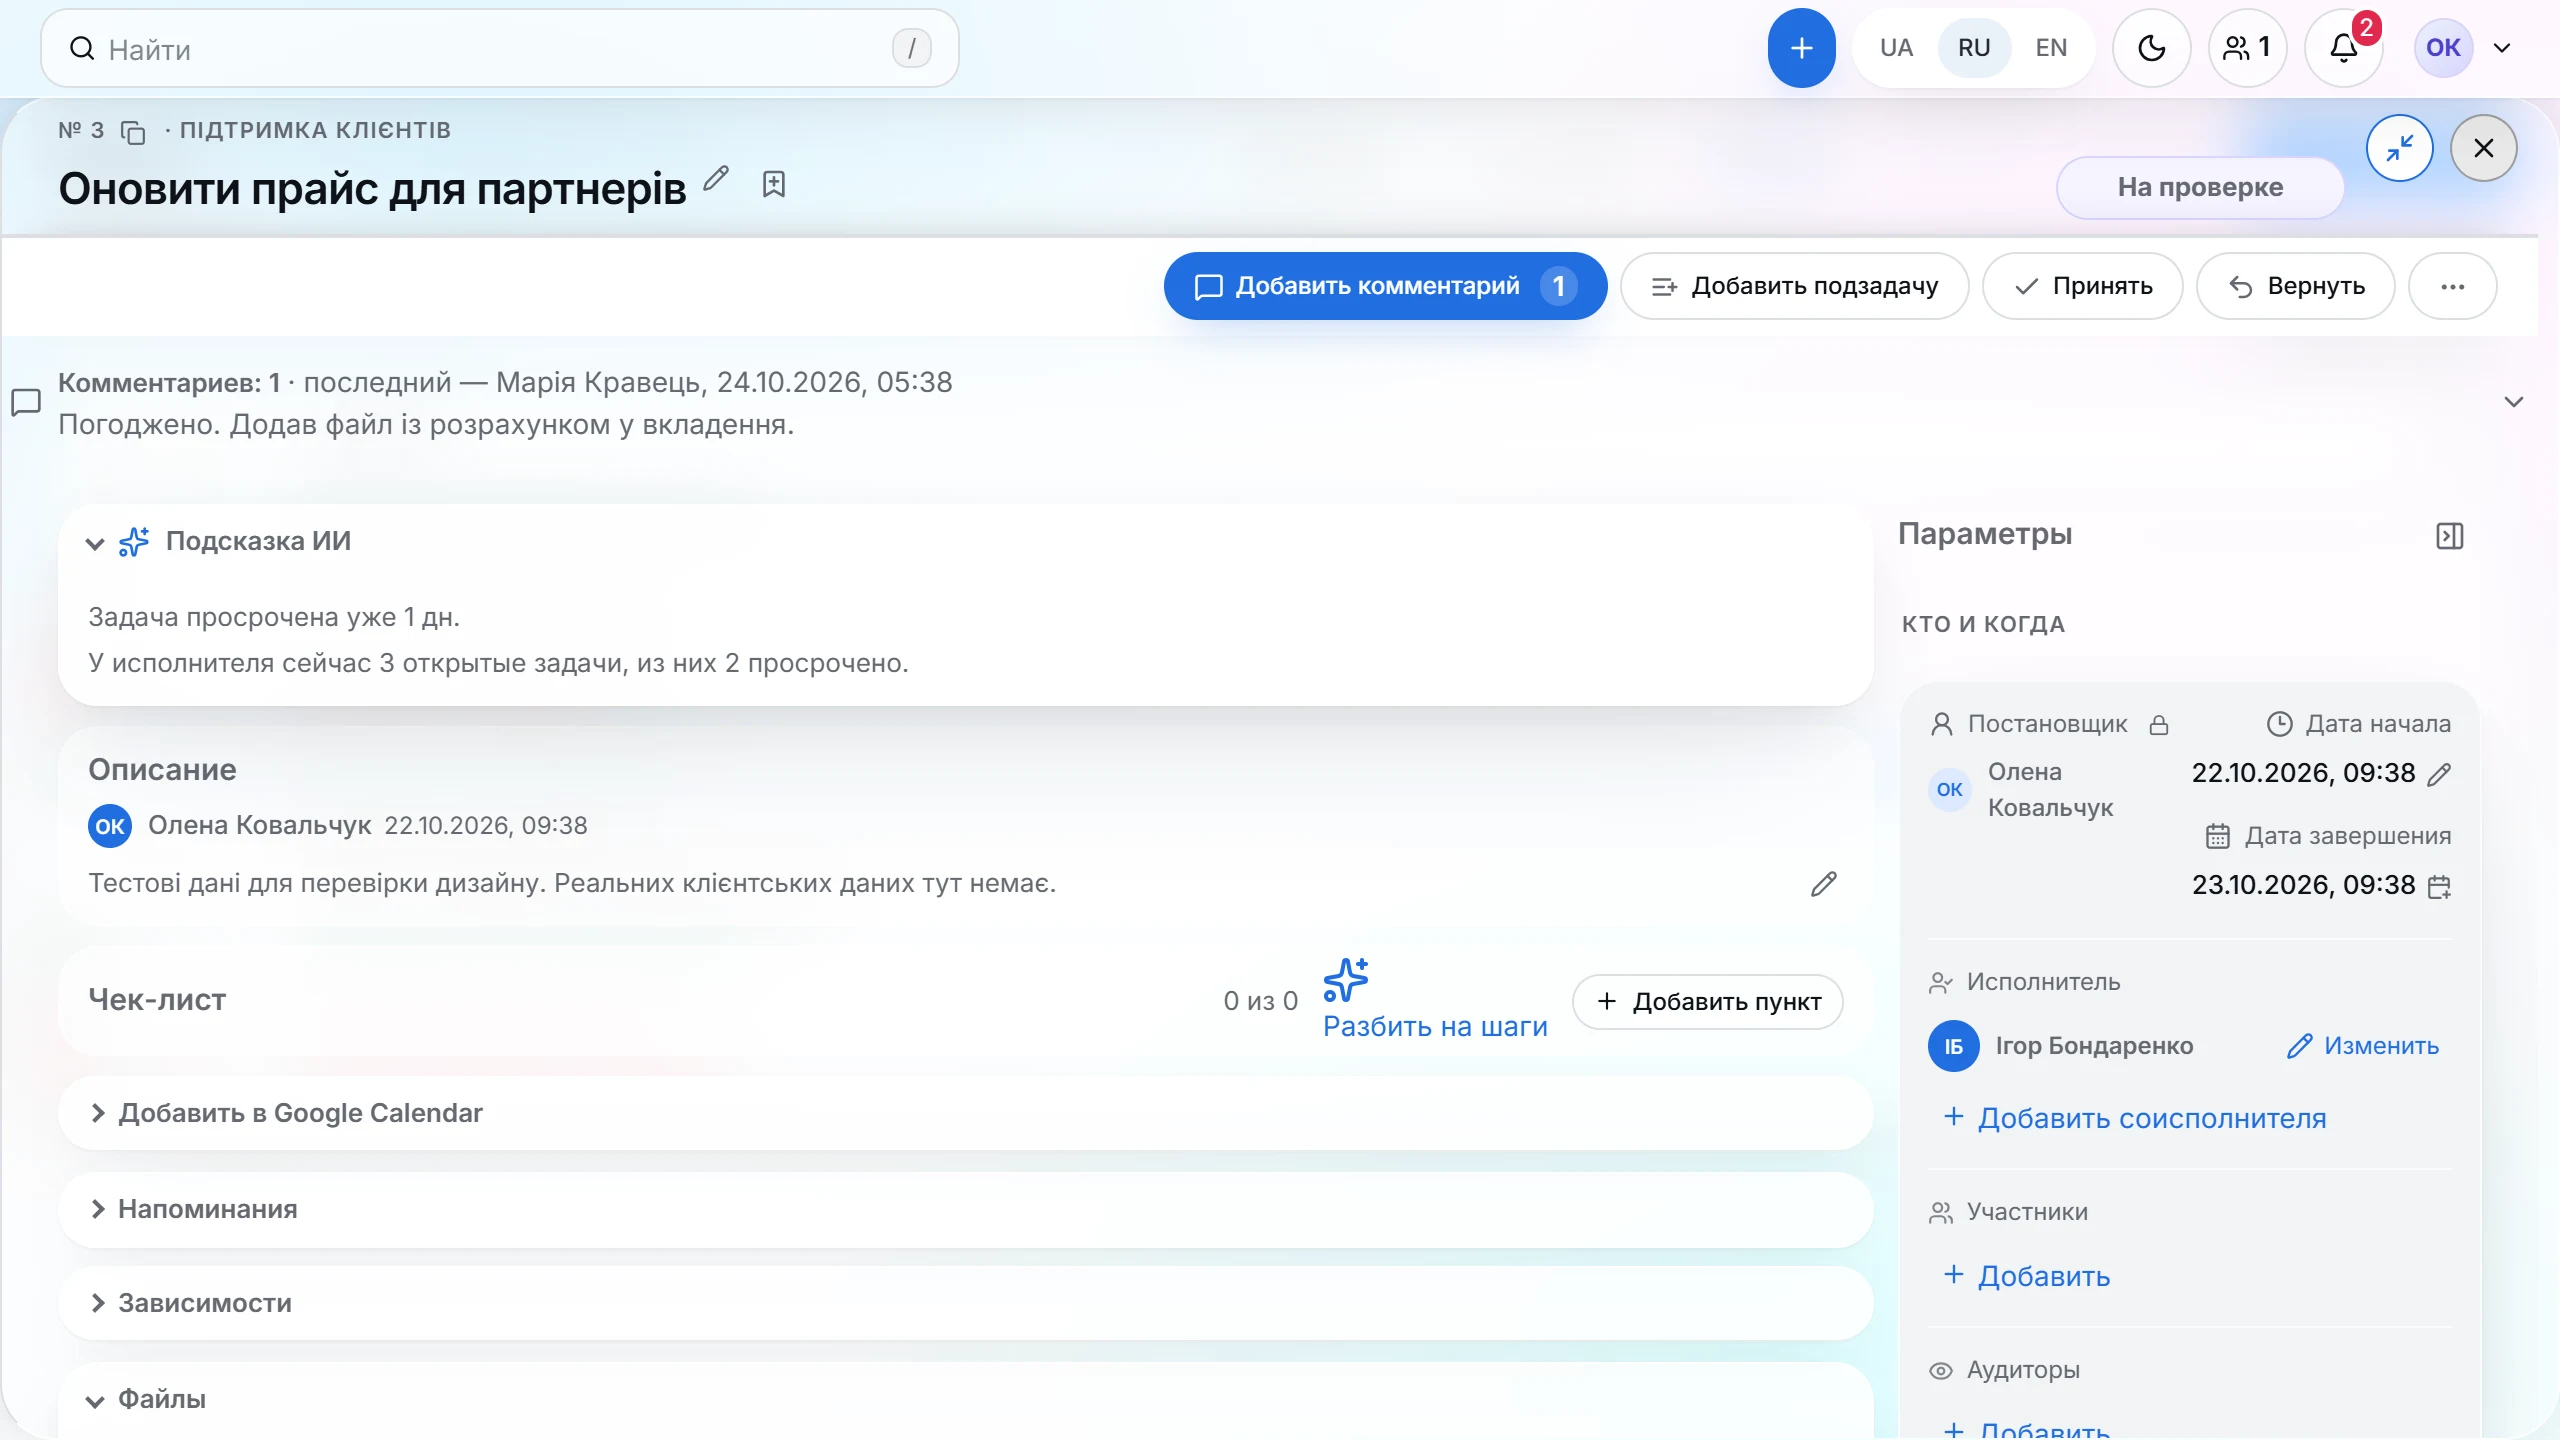
Task: Expand the Зависимости section
Action: click(965, 1303)
